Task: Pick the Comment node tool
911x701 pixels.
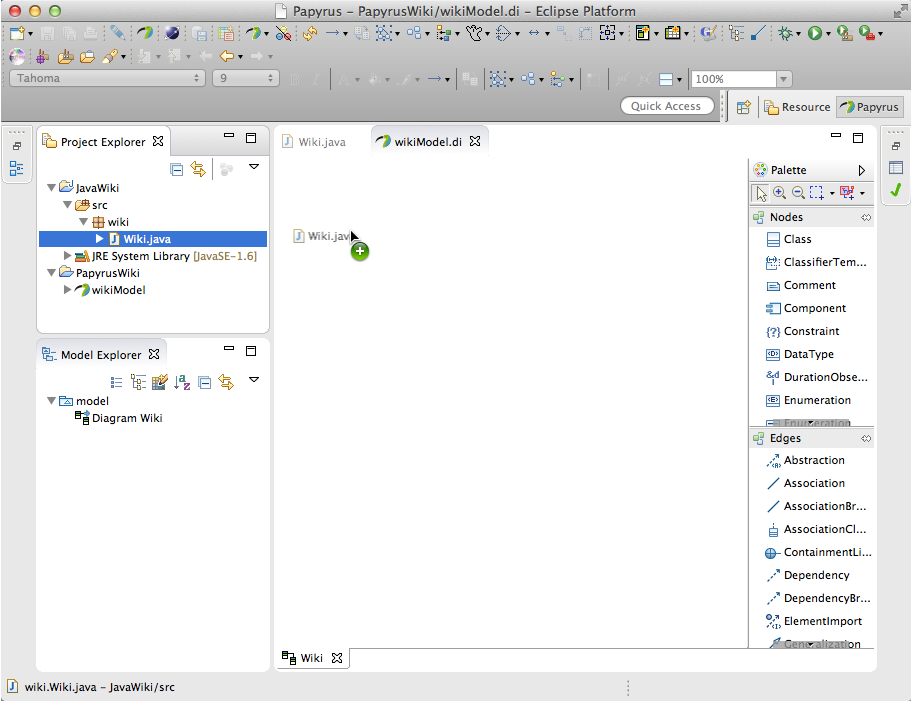Action: 809,285
